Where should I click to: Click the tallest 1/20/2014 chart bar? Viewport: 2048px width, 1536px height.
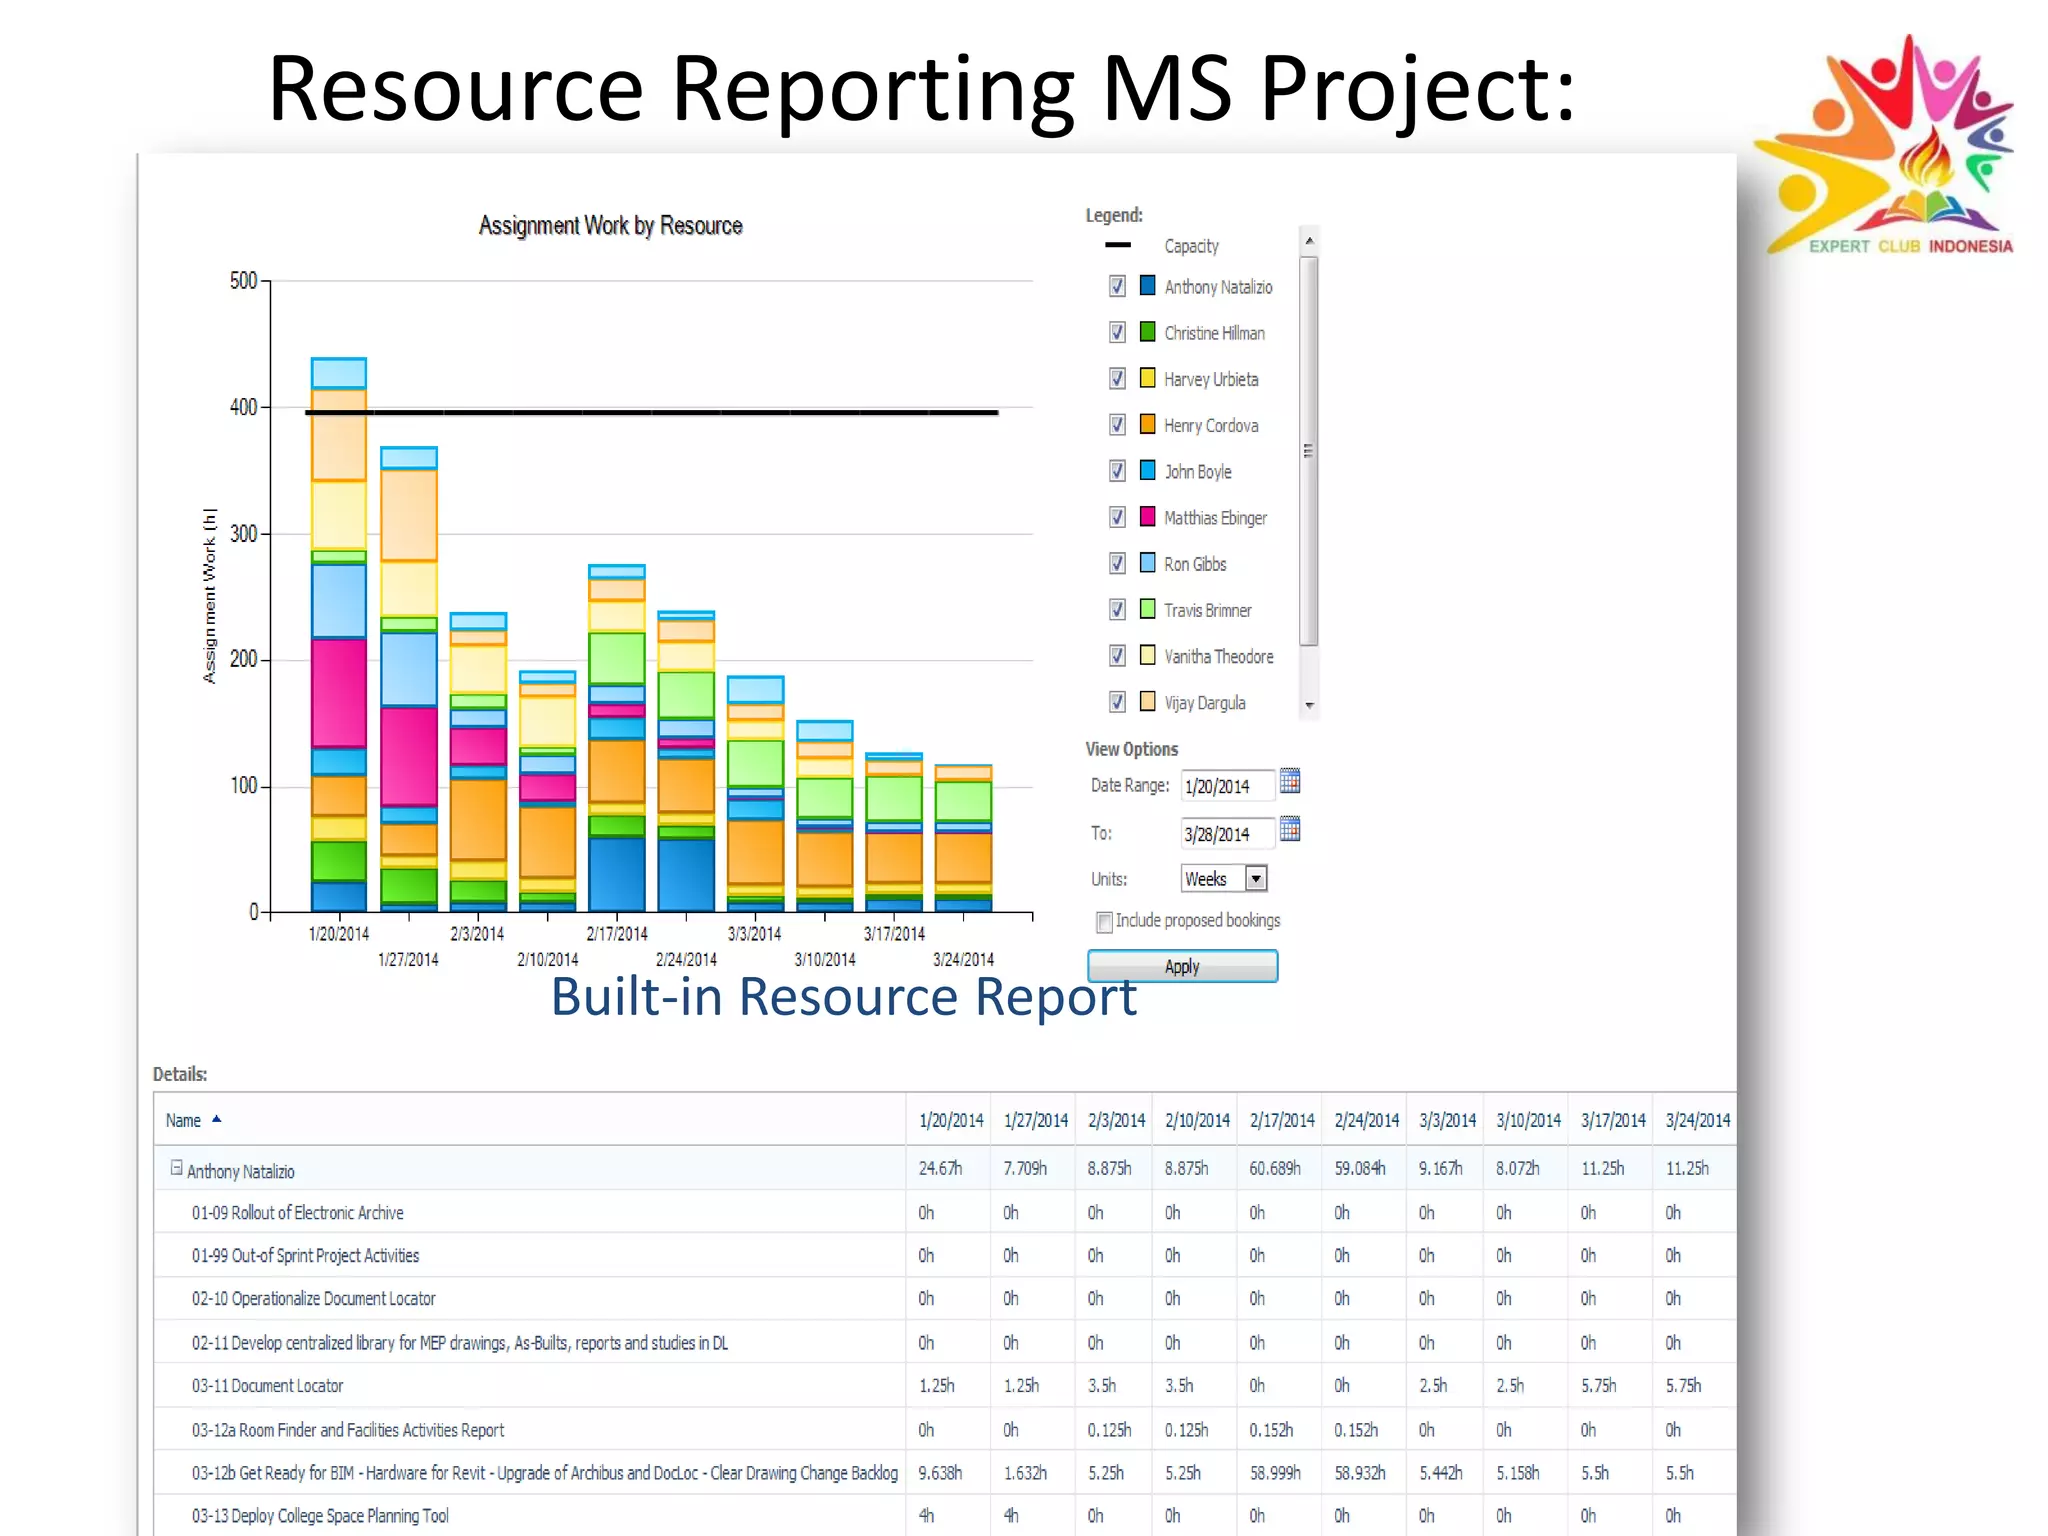coord(339,634)
